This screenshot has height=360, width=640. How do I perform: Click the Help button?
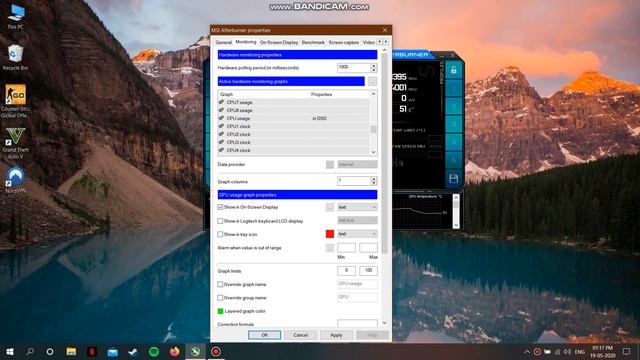[x=372, y=335]
